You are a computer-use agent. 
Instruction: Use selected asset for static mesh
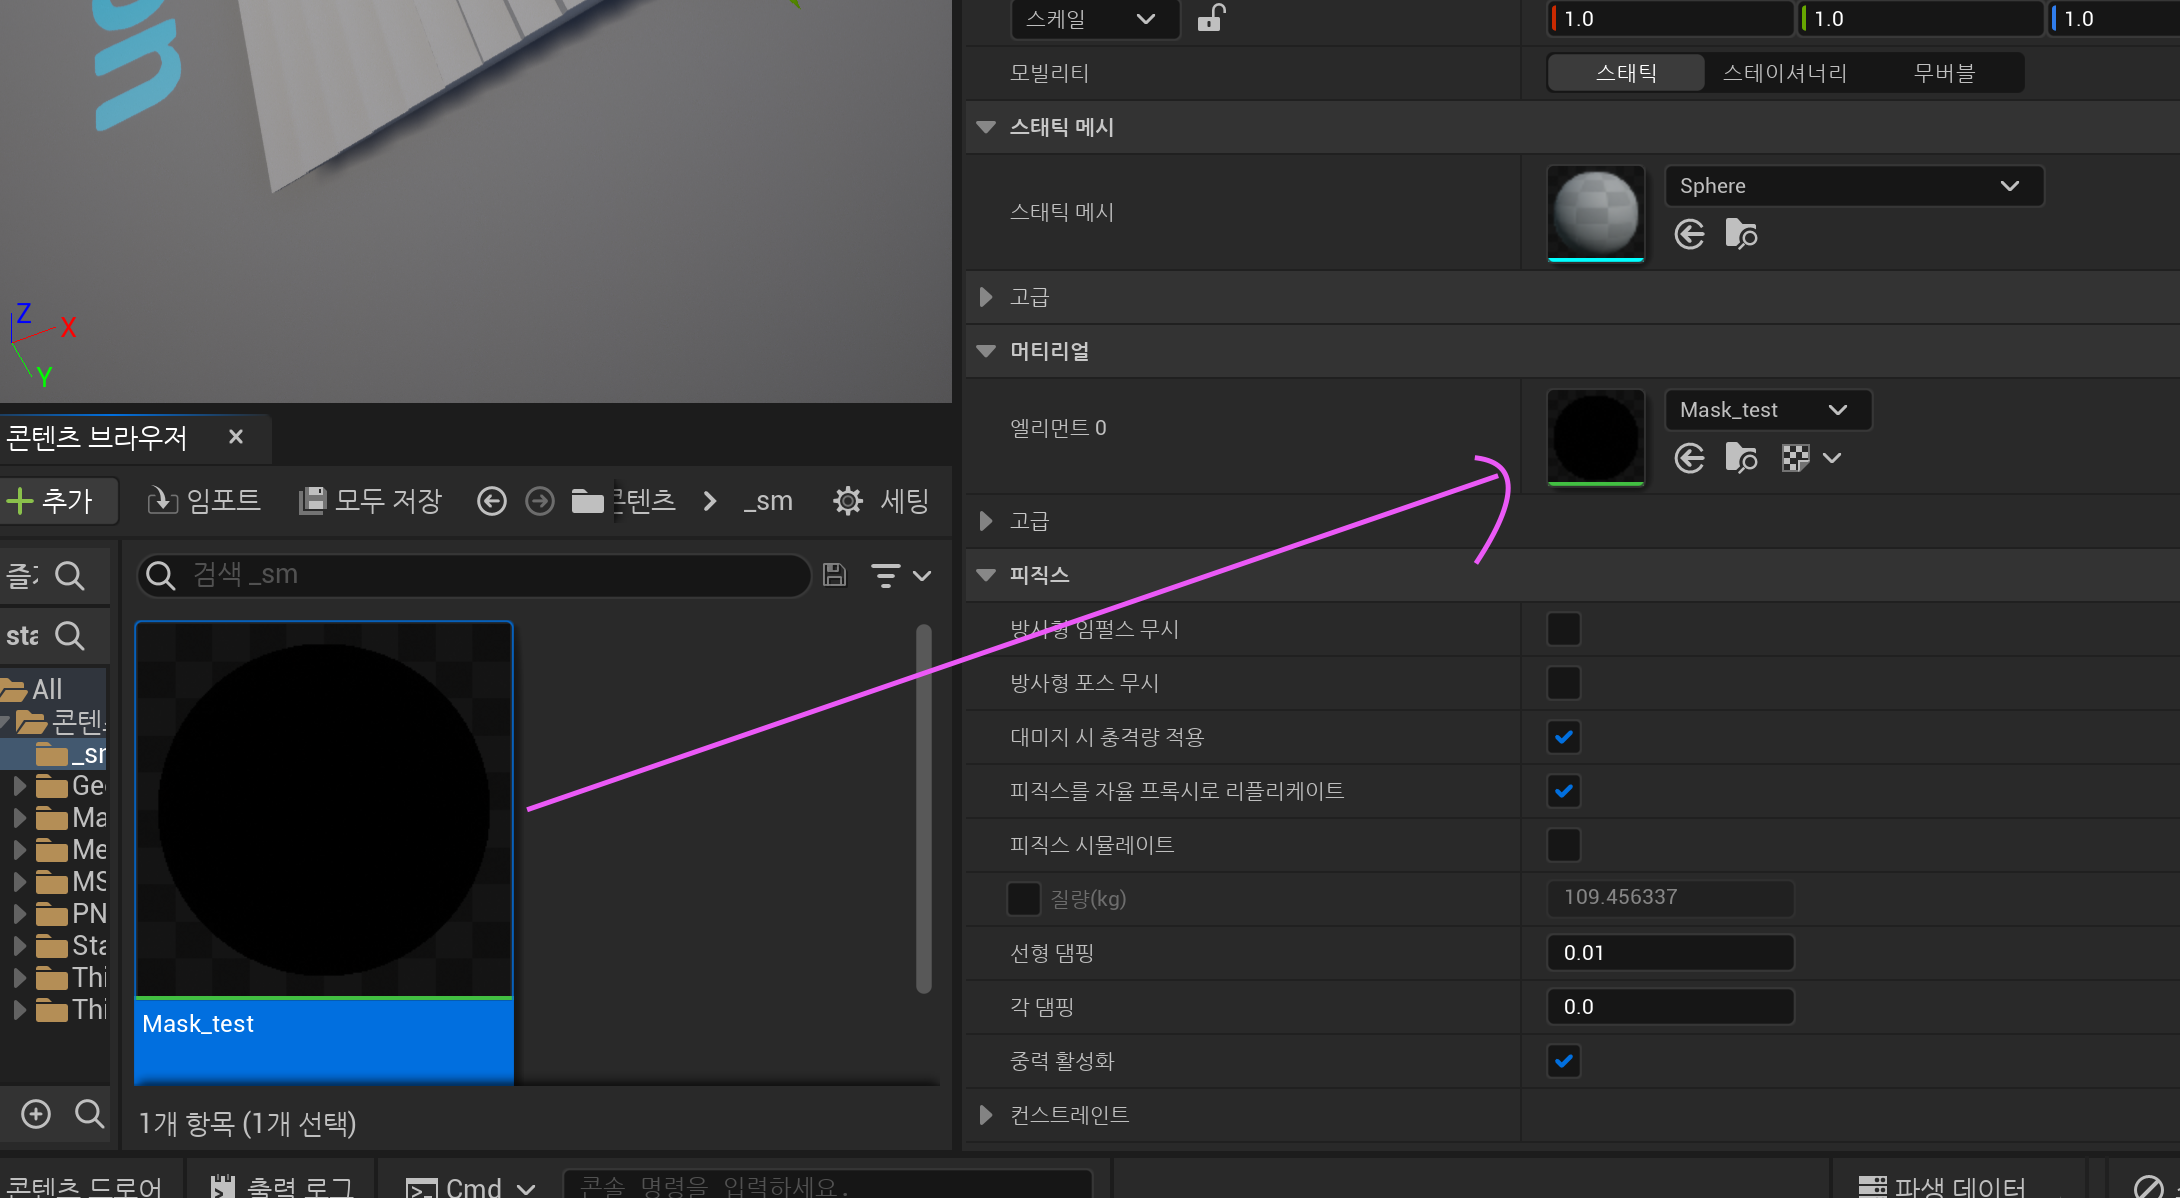(1689, 235)
